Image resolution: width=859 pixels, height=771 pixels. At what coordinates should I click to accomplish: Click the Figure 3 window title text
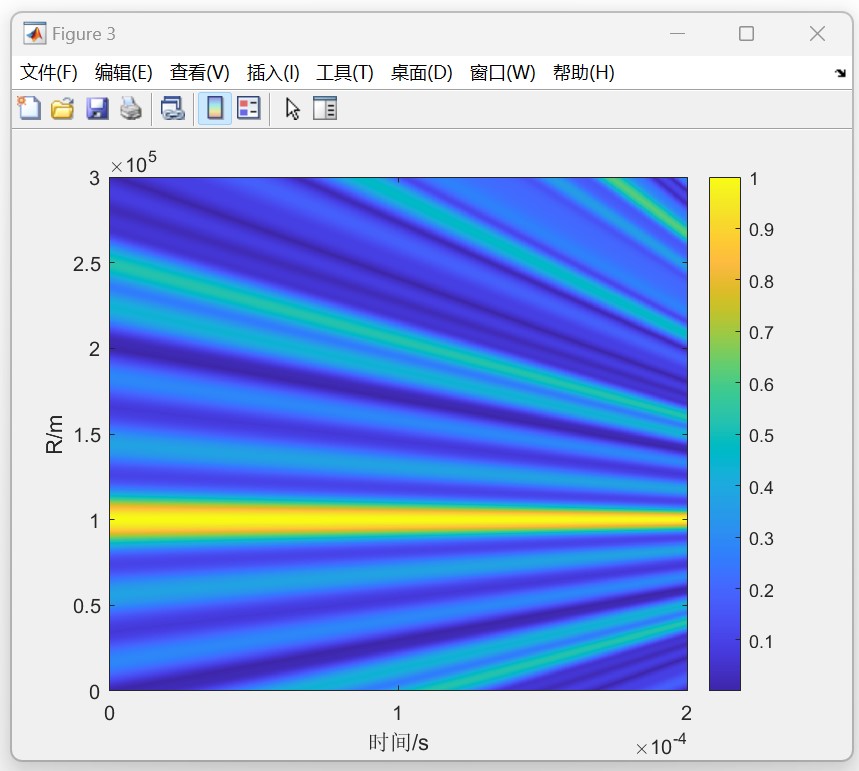(84, 34)
